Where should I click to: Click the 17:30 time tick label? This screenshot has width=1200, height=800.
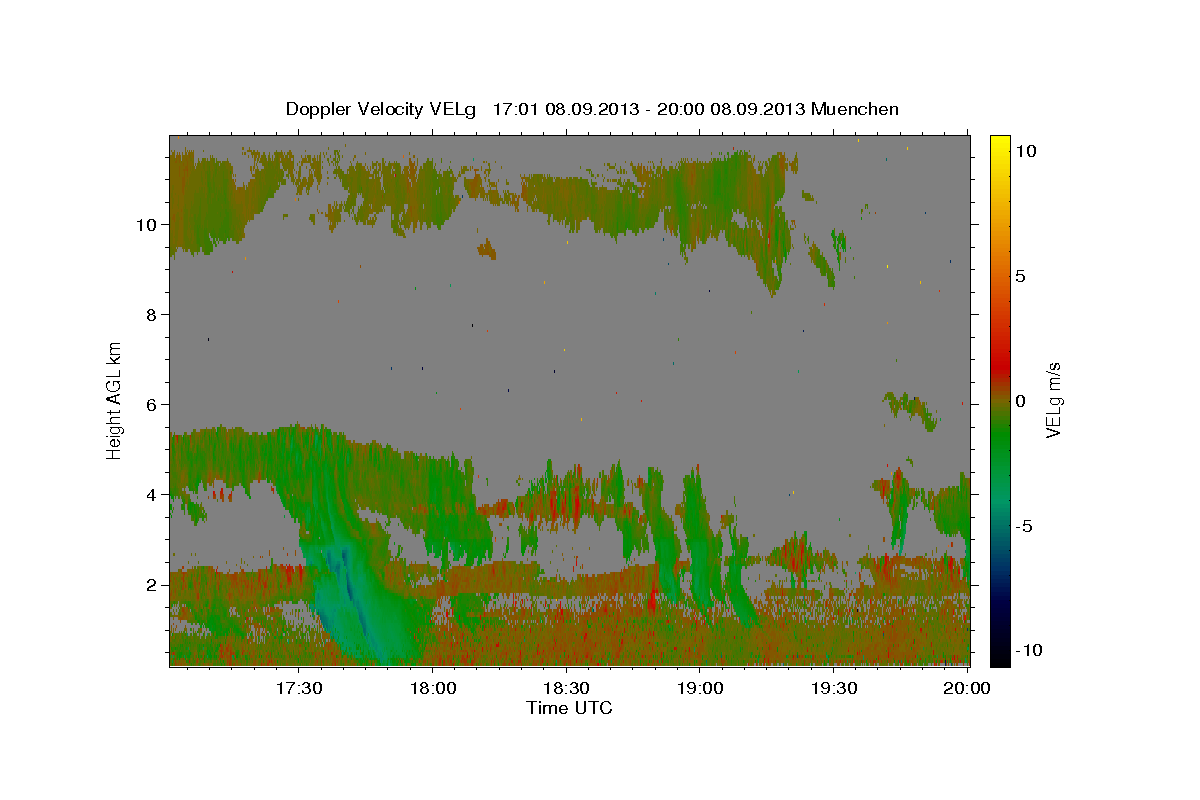coord(298,689)
